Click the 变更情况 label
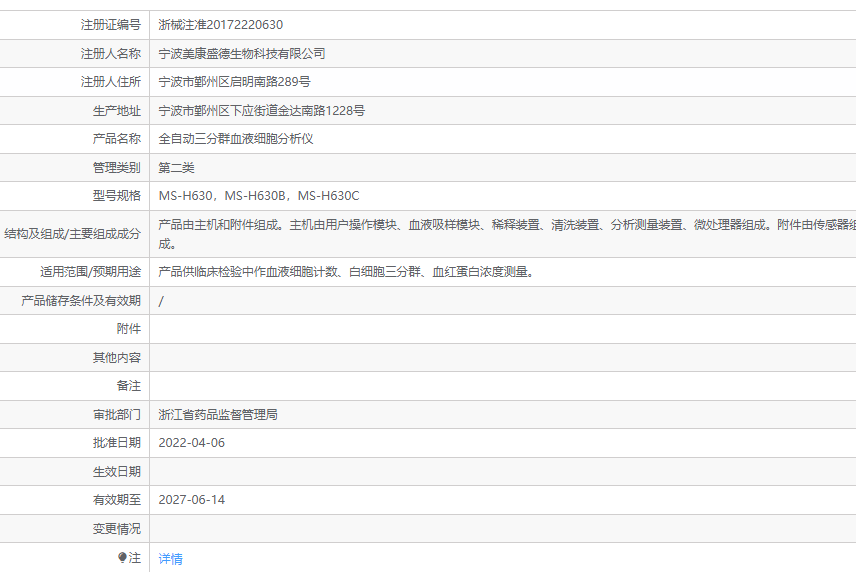 (117, 529)
